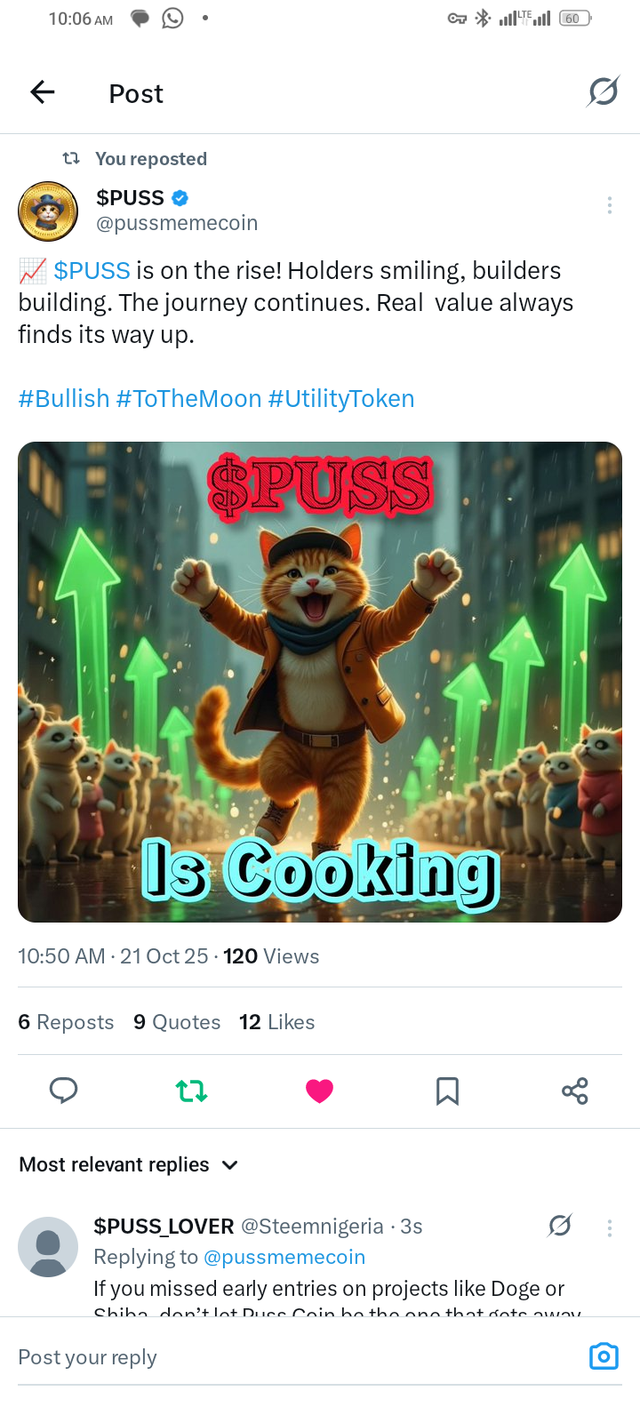The height and width of the screenshot is (1422, 640).
Task: Undo repost using the repost icon
Action: (191, 1091)
